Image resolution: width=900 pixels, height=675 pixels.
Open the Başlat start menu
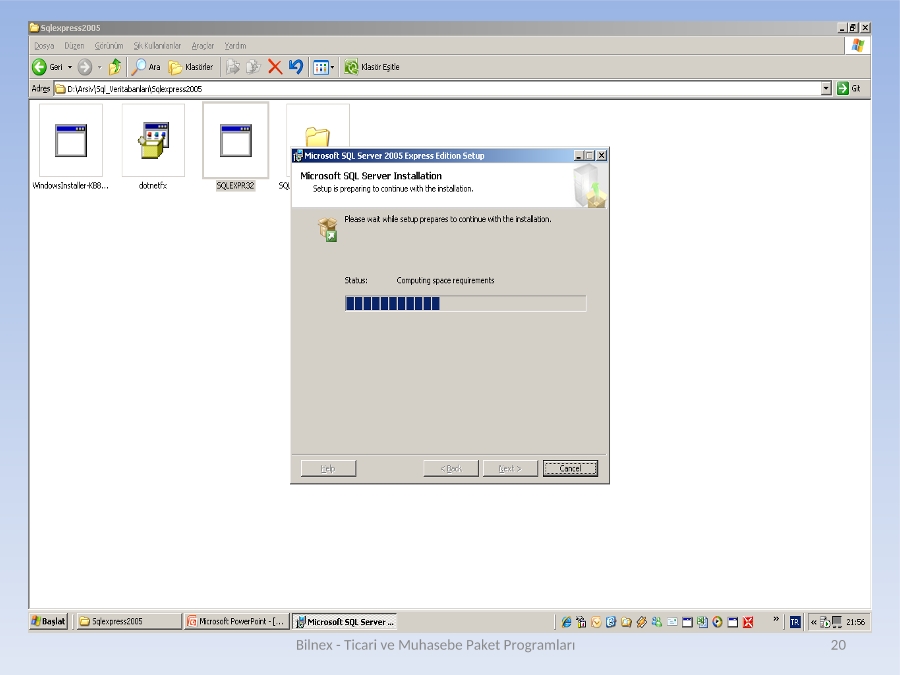click(49, 621)
